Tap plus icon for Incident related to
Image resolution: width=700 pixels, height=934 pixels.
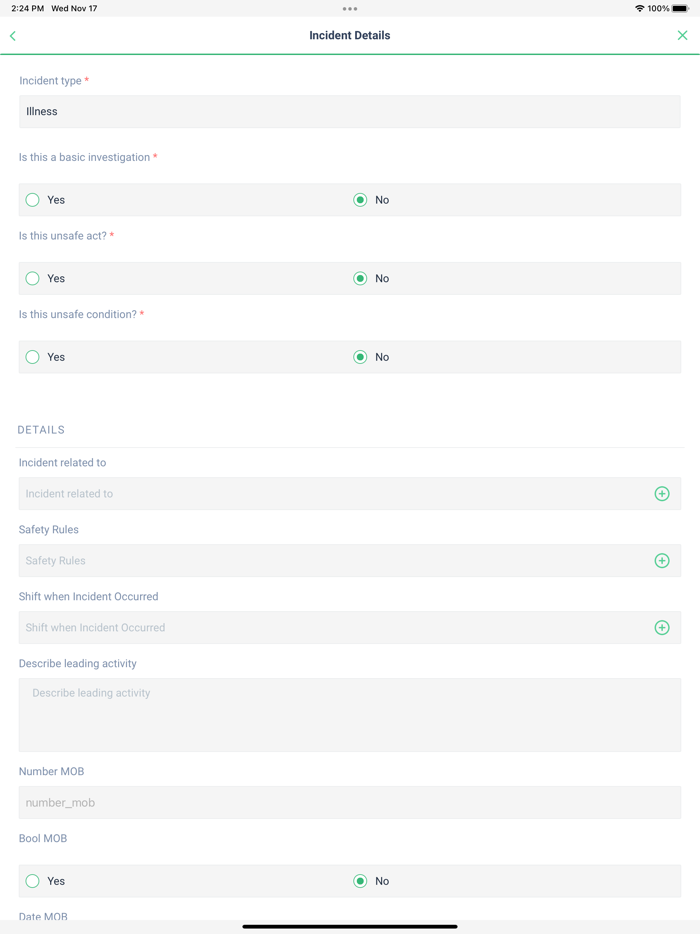pyautogui.click(x=662, y=494)
